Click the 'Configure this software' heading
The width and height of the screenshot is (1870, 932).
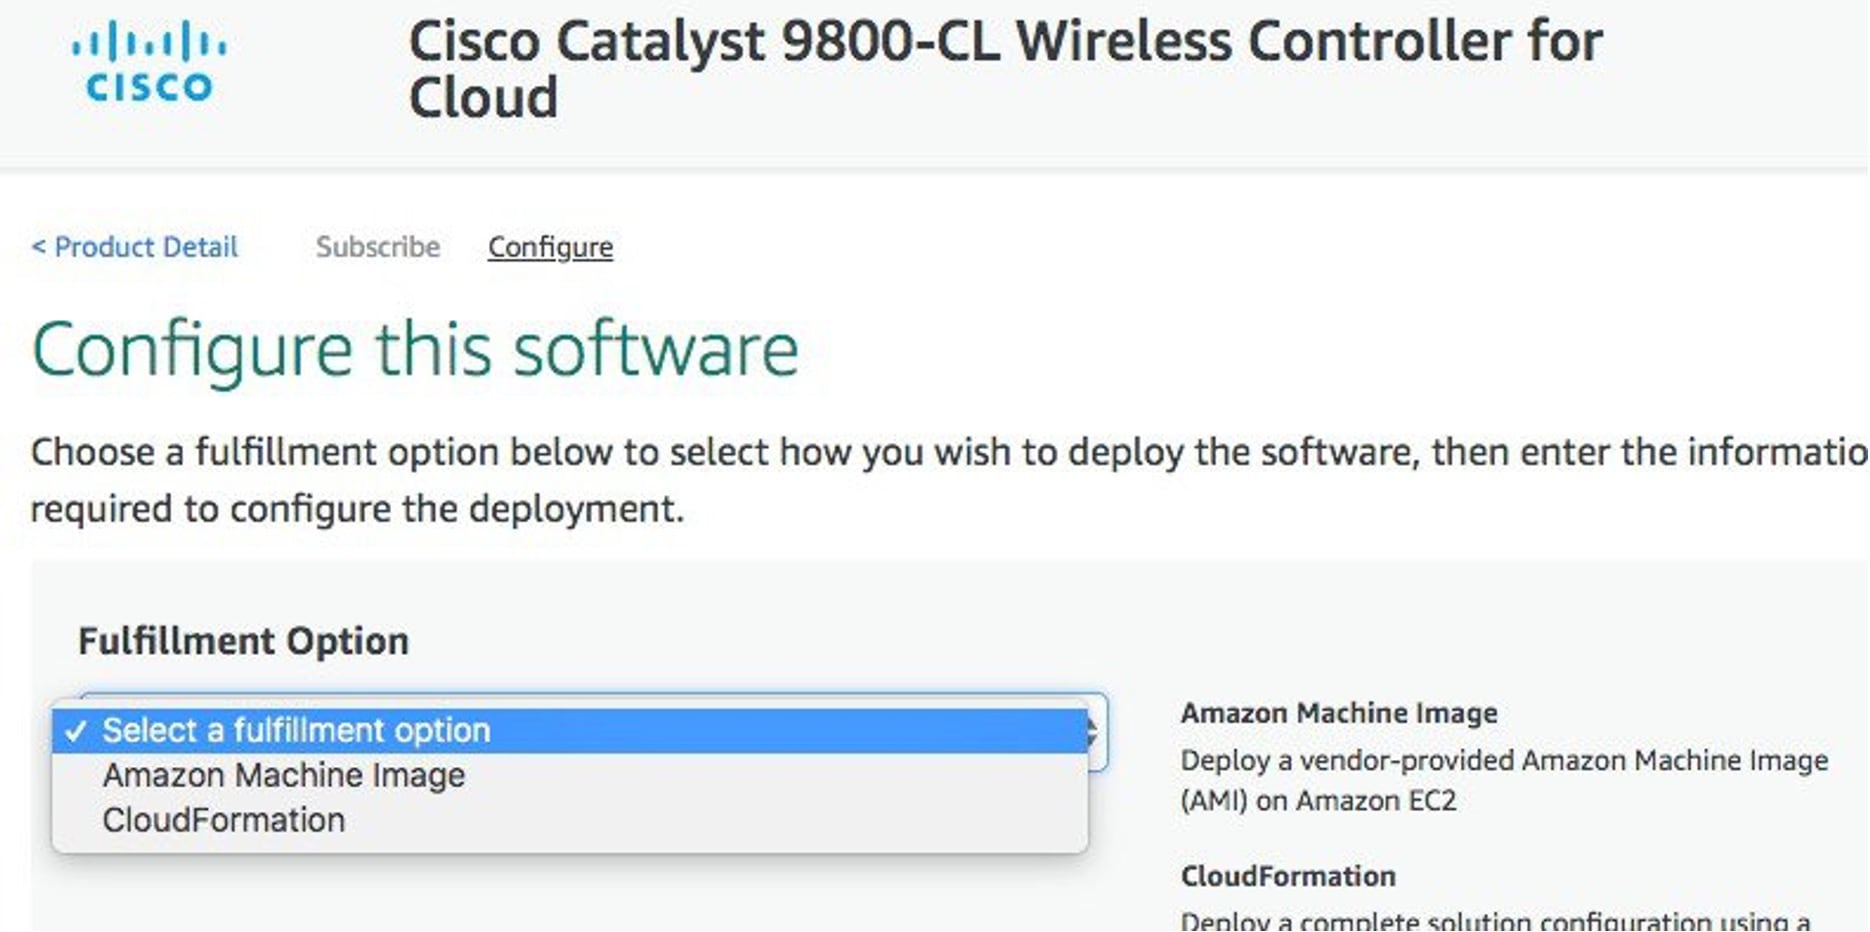tap(415, 350)
